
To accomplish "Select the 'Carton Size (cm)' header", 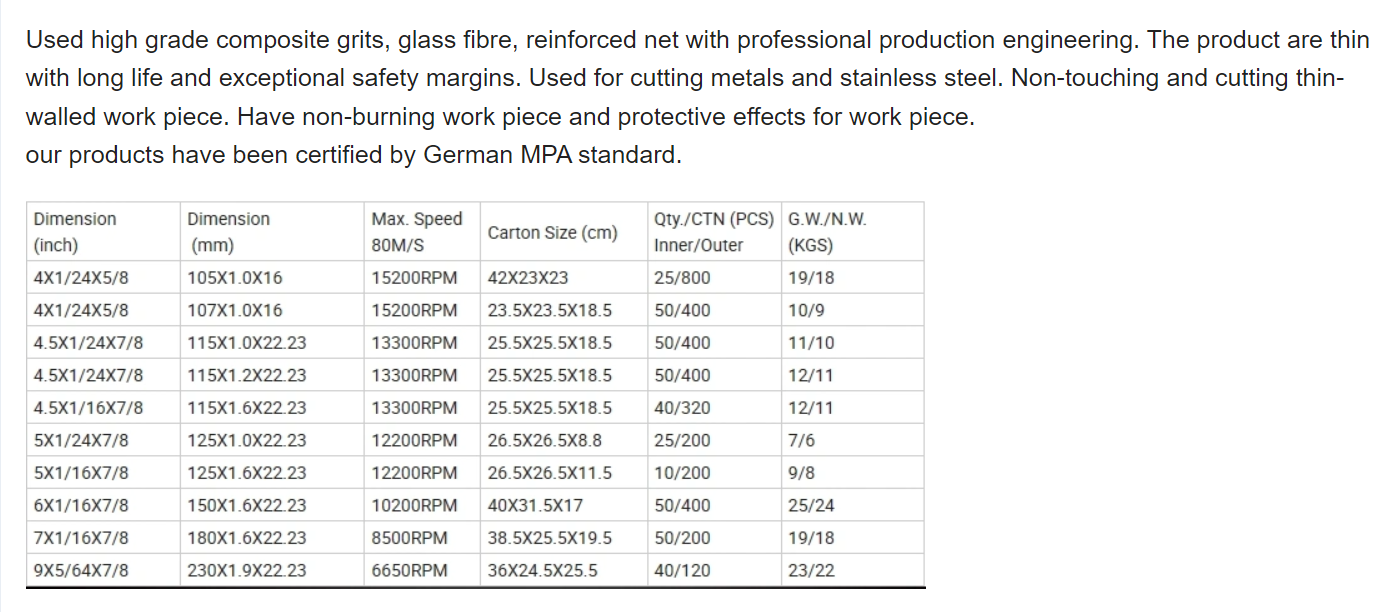I will point(563,232).
